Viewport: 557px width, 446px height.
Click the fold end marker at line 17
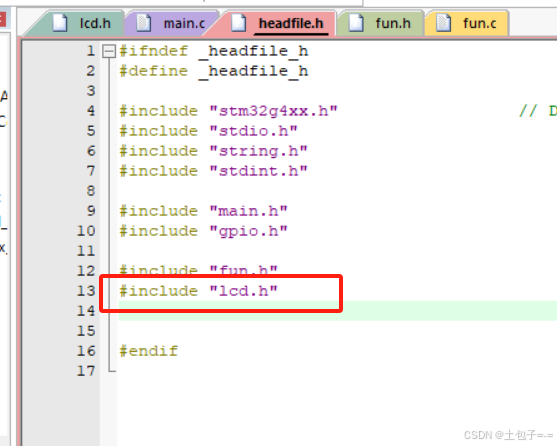pyautogui.click(x=112, y=369)
